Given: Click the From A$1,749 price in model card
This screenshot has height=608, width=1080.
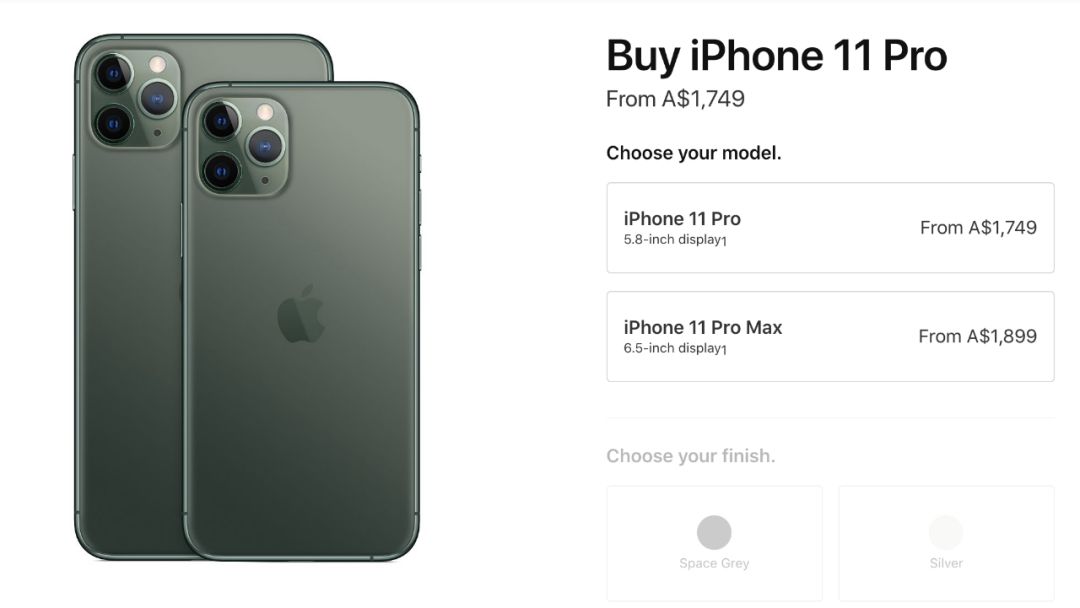Looking at the screenshot, I should pos(978,228).
